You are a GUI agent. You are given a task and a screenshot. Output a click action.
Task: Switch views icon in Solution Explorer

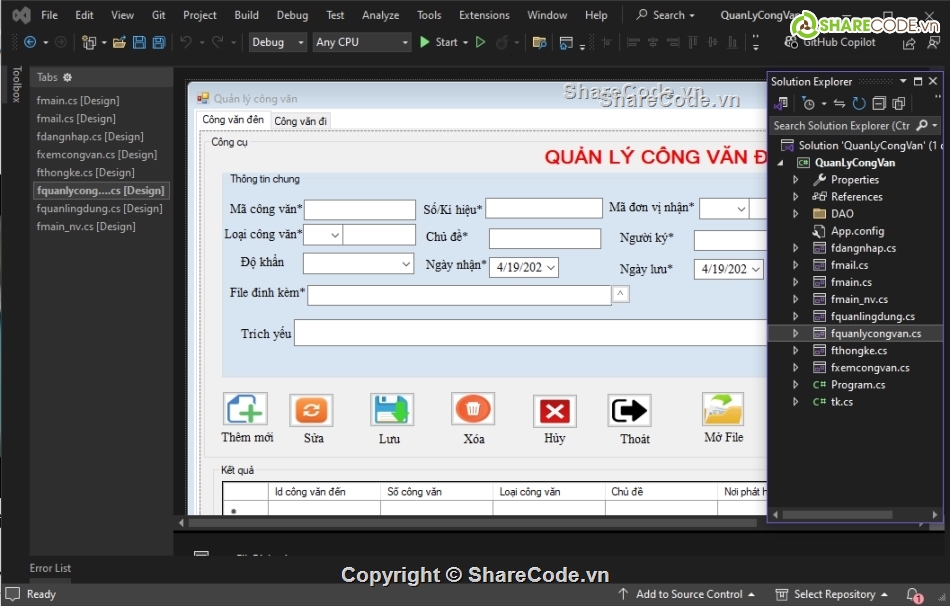tap(781, 104)
